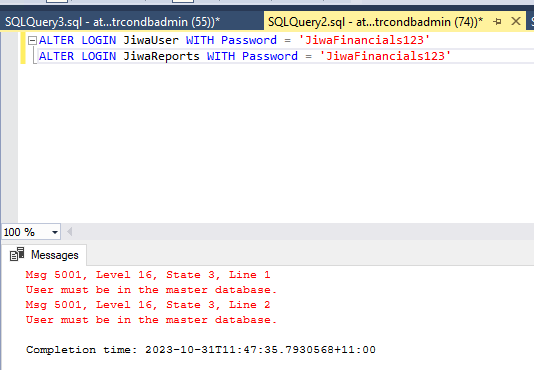Click the Completion time line
The image size is (534, 370).
(x=201, y=350)
